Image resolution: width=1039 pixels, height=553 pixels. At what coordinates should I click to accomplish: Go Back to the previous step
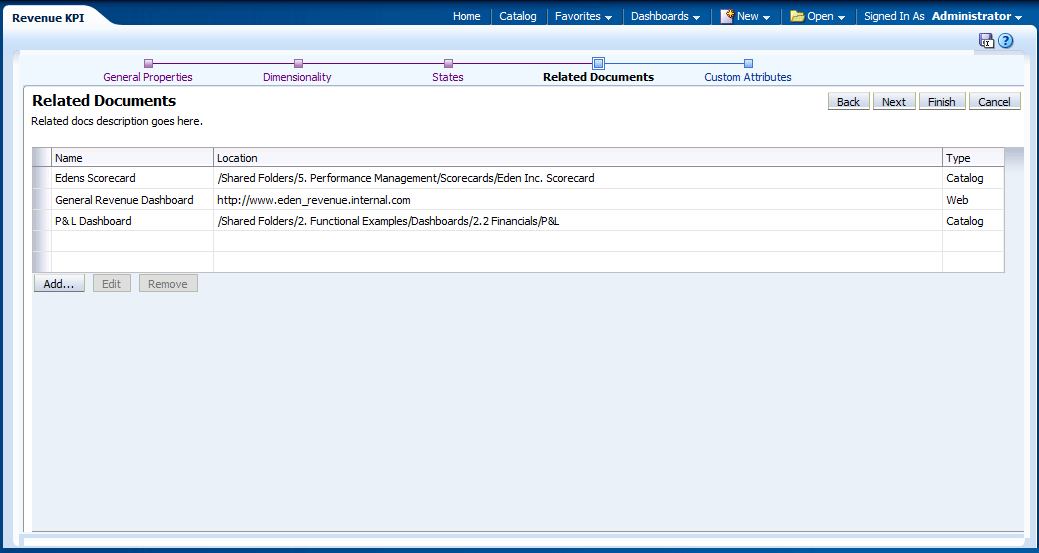(848, 102)
